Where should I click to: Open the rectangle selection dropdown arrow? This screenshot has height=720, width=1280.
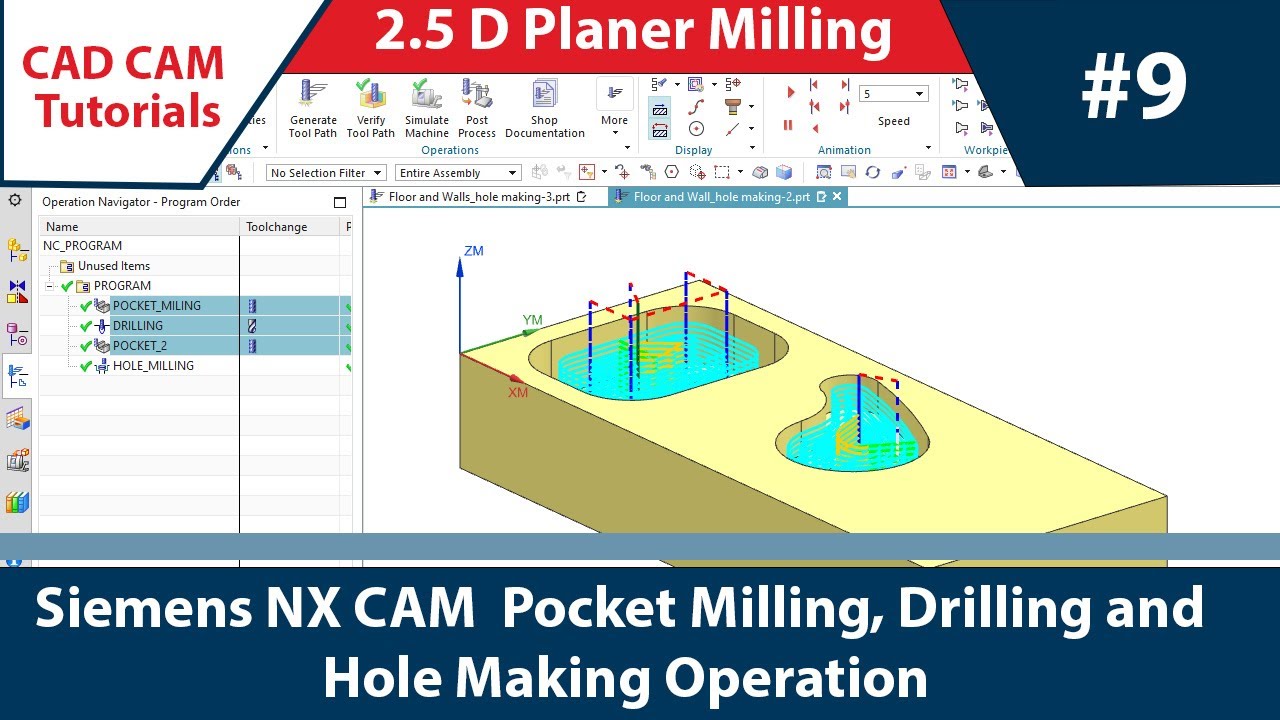[738, 173]
